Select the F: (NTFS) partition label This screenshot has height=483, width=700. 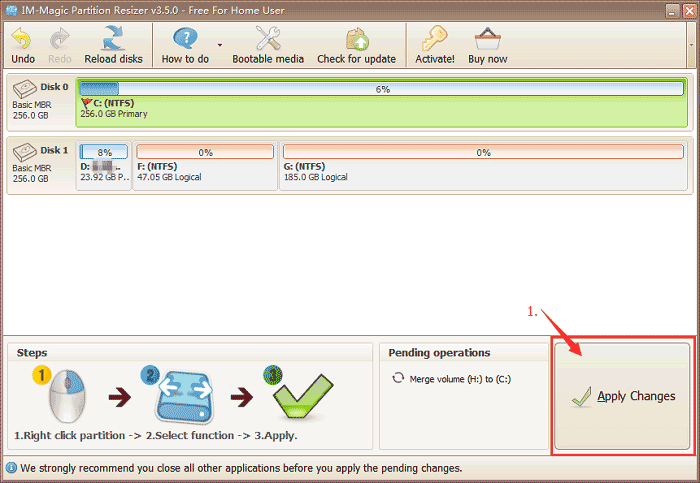coord(157,167)
